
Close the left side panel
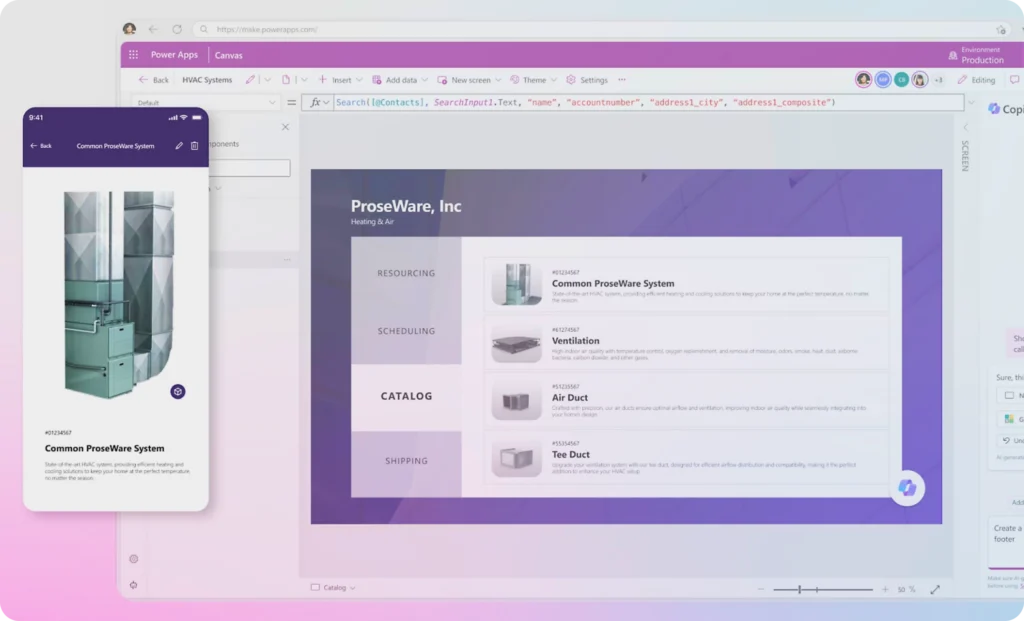[x=285, y=127]
